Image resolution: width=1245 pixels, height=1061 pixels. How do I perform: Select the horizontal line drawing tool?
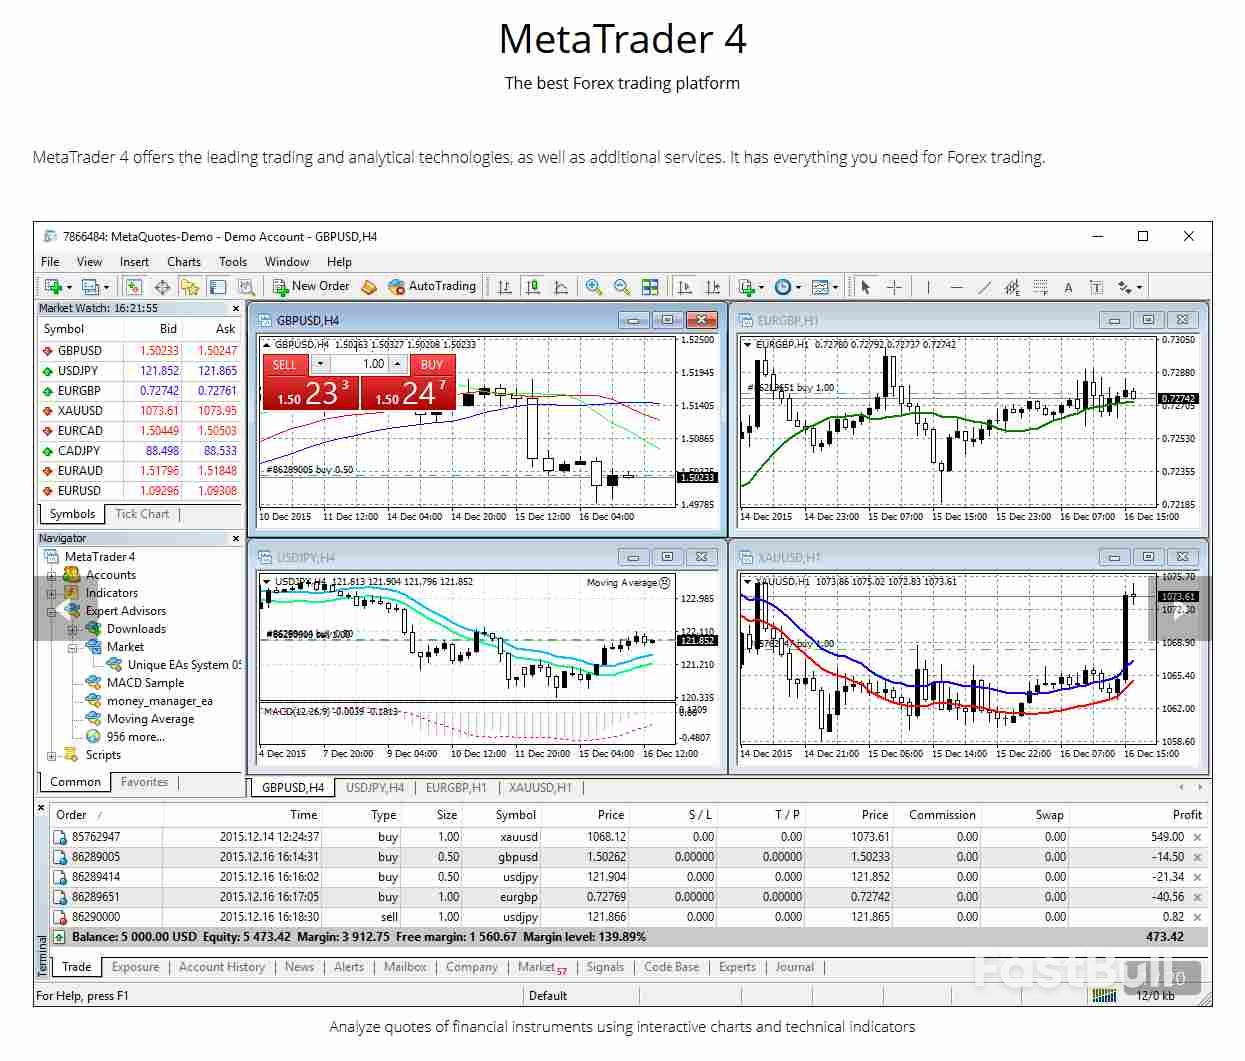(x=957, y=287)
